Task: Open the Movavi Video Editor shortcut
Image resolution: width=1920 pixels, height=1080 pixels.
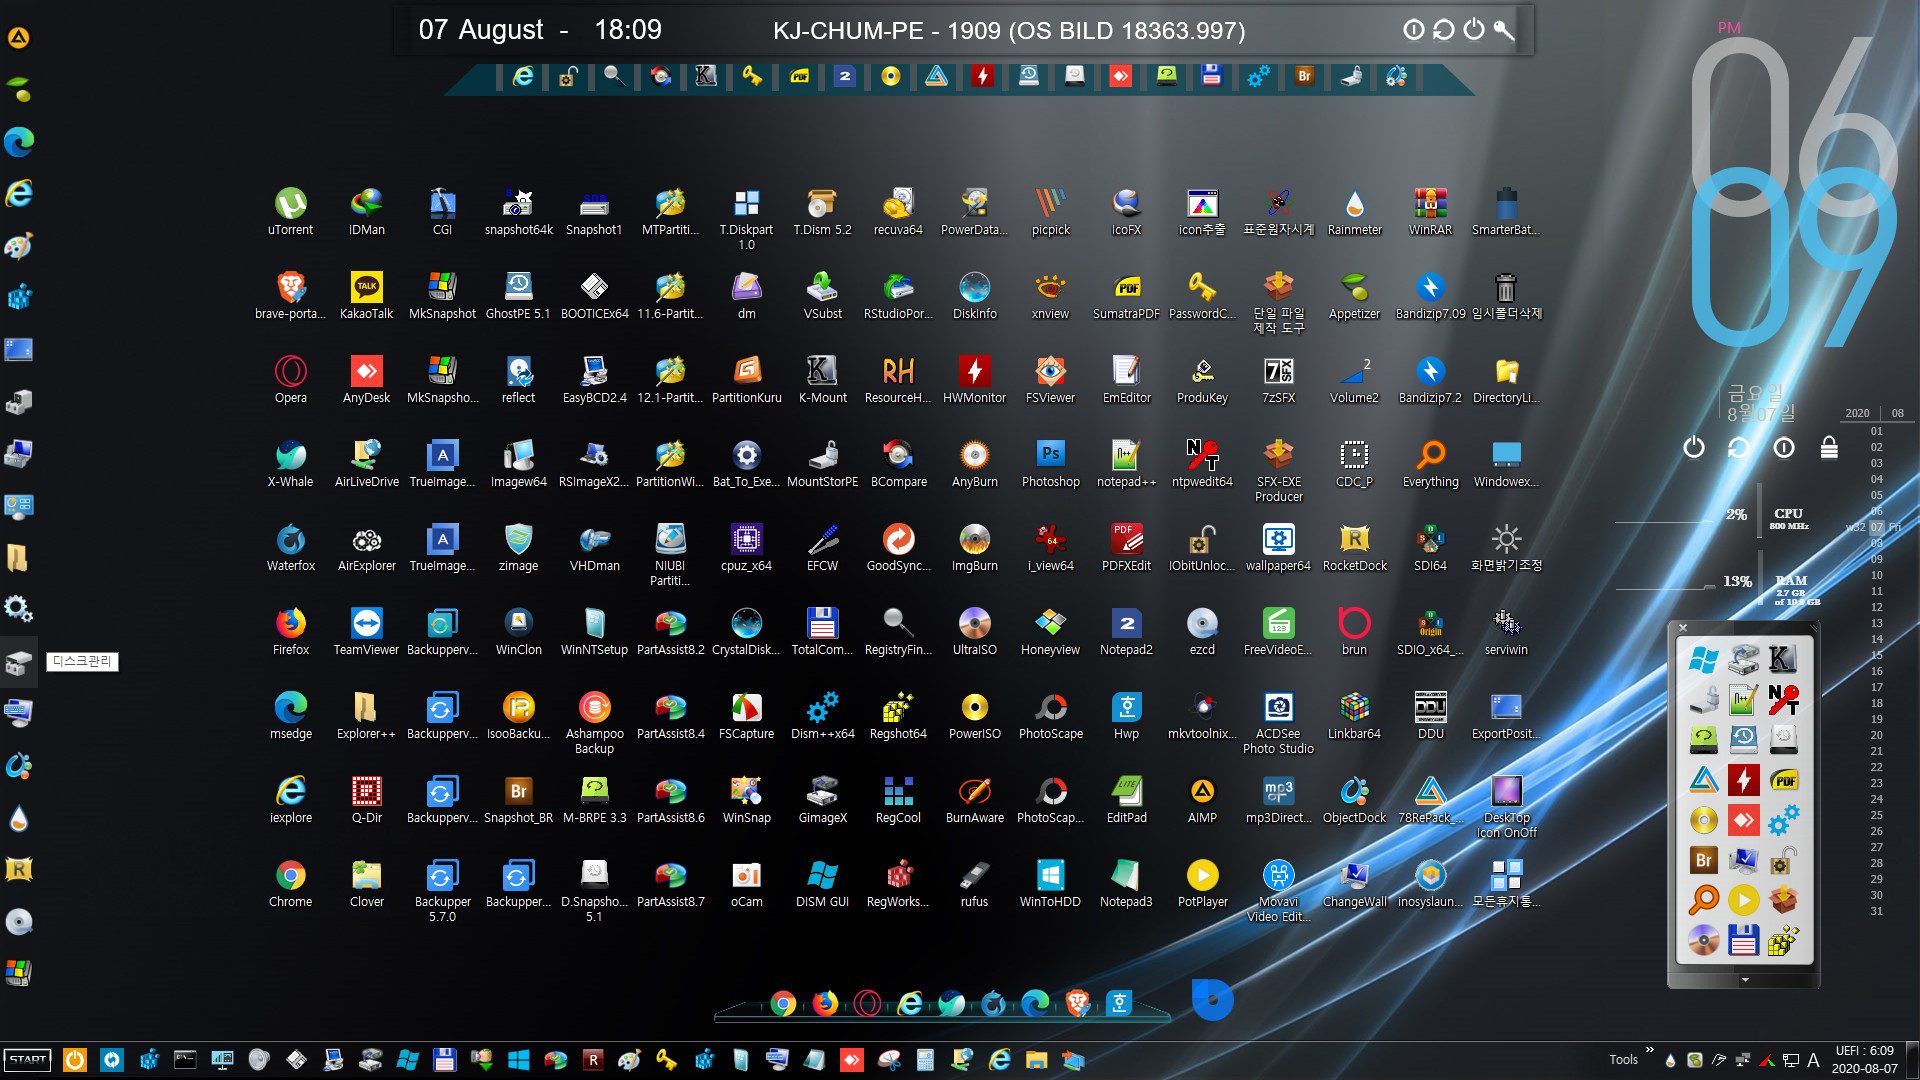Action: click(1278, 890)
